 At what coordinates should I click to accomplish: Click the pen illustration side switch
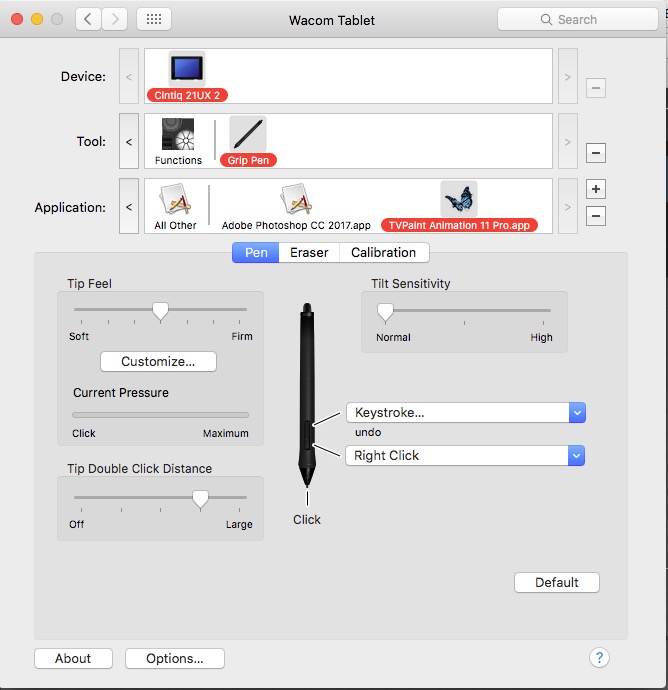[x=307, y=435]
